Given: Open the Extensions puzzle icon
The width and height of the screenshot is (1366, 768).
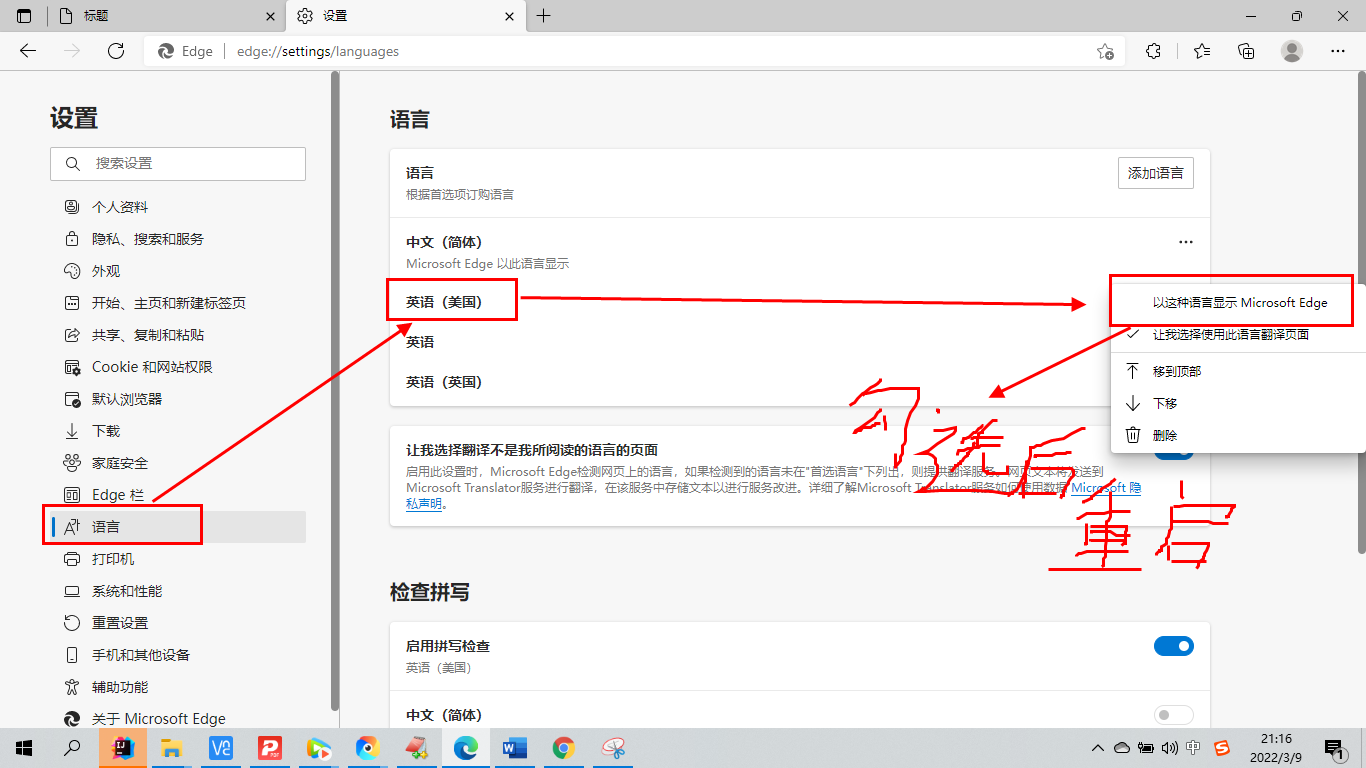Looking at the screenshot, I should click(1153, 51).
